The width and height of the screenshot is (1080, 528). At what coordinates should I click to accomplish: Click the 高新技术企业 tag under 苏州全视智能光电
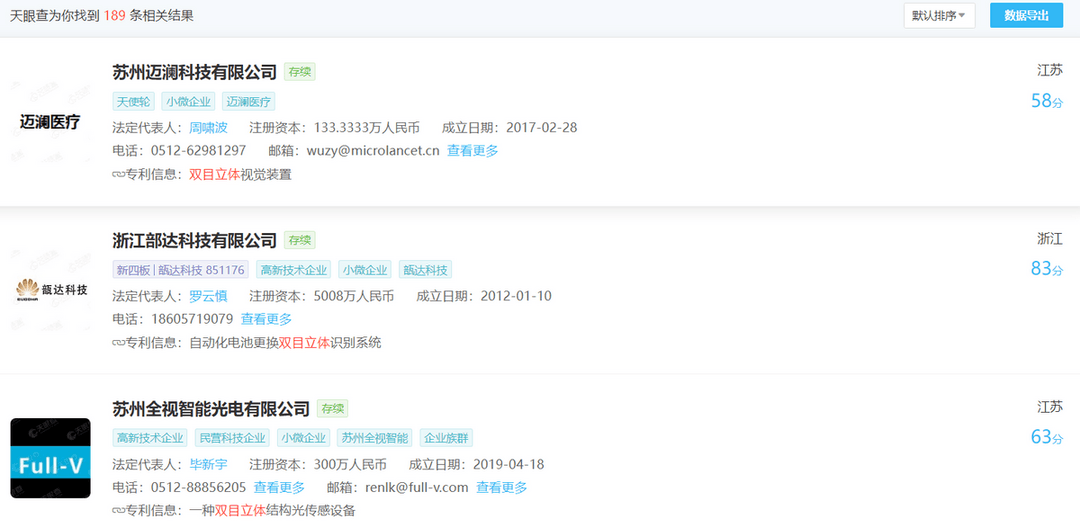150,438
